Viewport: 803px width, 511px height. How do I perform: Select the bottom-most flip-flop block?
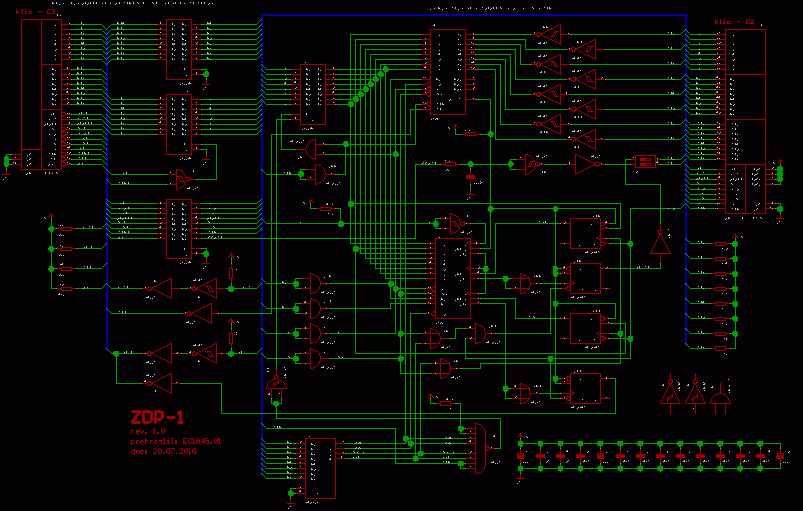pyautogui.click(x=586, y=390)
